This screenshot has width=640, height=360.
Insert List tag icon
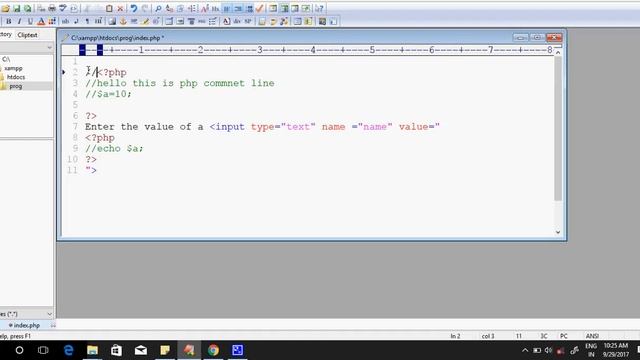[213, 21]
